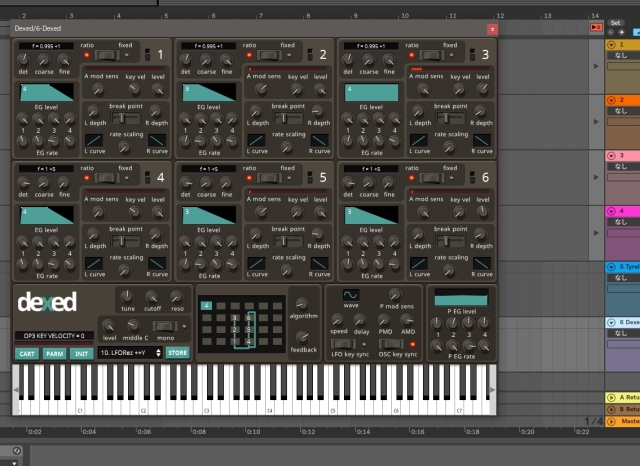Click operator 4 EG level envelope display
Viewport: 640px width, 466px height.
(x=46, y=214)
